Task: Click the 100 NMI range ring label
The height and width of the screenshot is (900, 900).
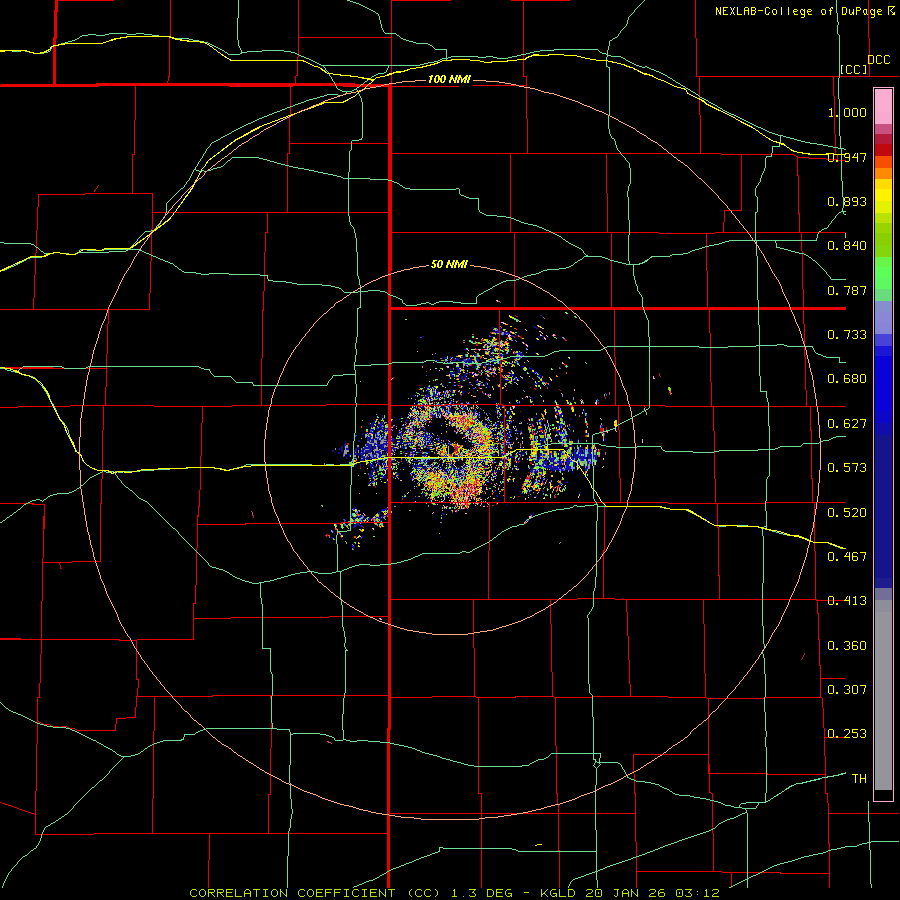Action: (x=449, y=79)
